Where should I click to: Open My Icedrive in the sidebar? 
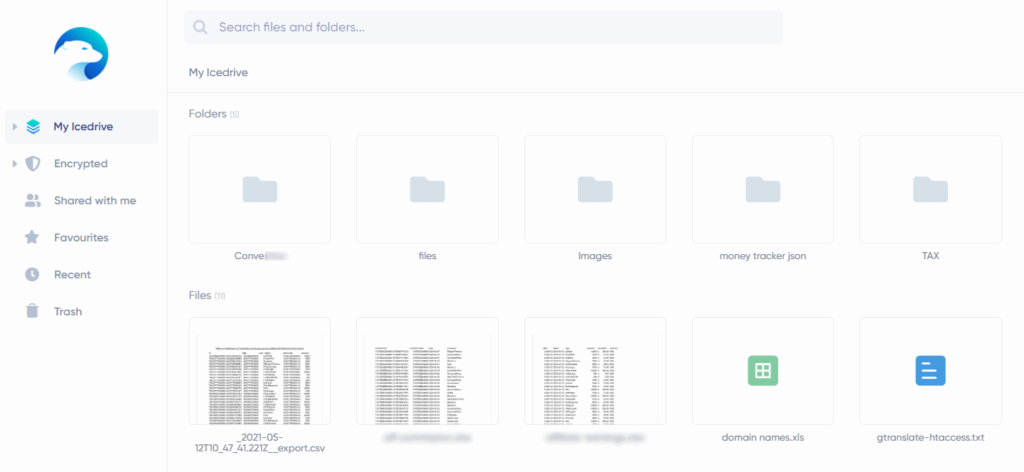click(81, 127)
